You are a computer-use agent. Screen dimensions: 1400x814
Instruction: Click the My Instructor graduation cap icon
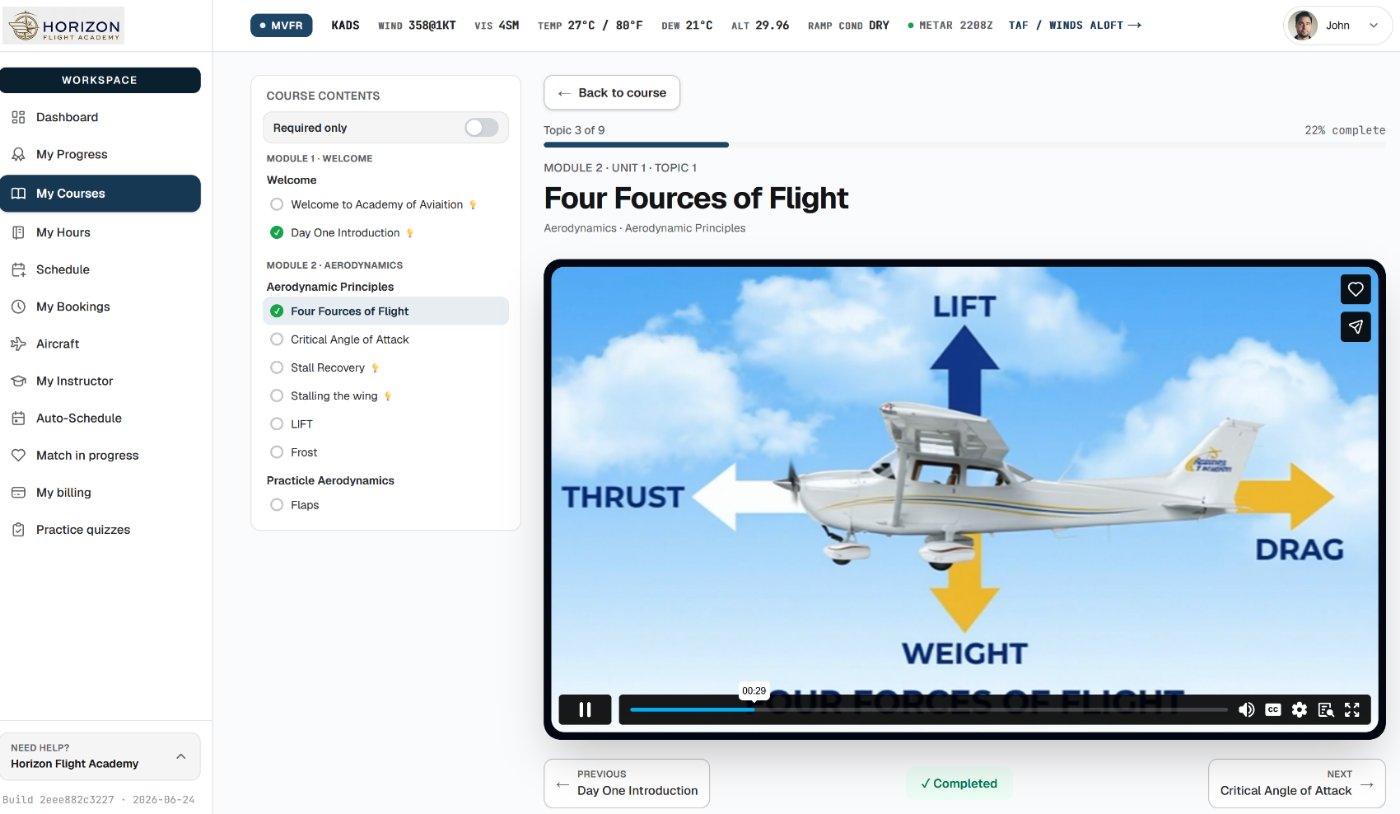pos(18,381)
